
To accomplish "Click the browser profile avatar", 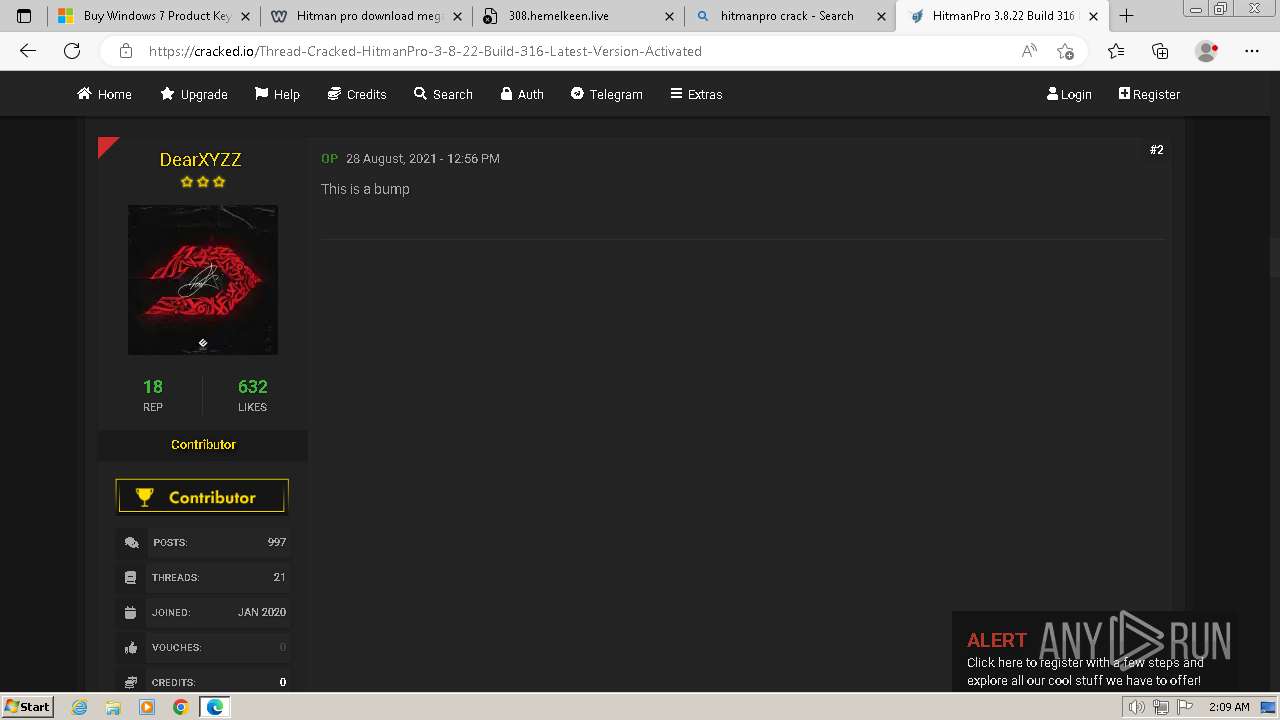I will pos(1207,51).
